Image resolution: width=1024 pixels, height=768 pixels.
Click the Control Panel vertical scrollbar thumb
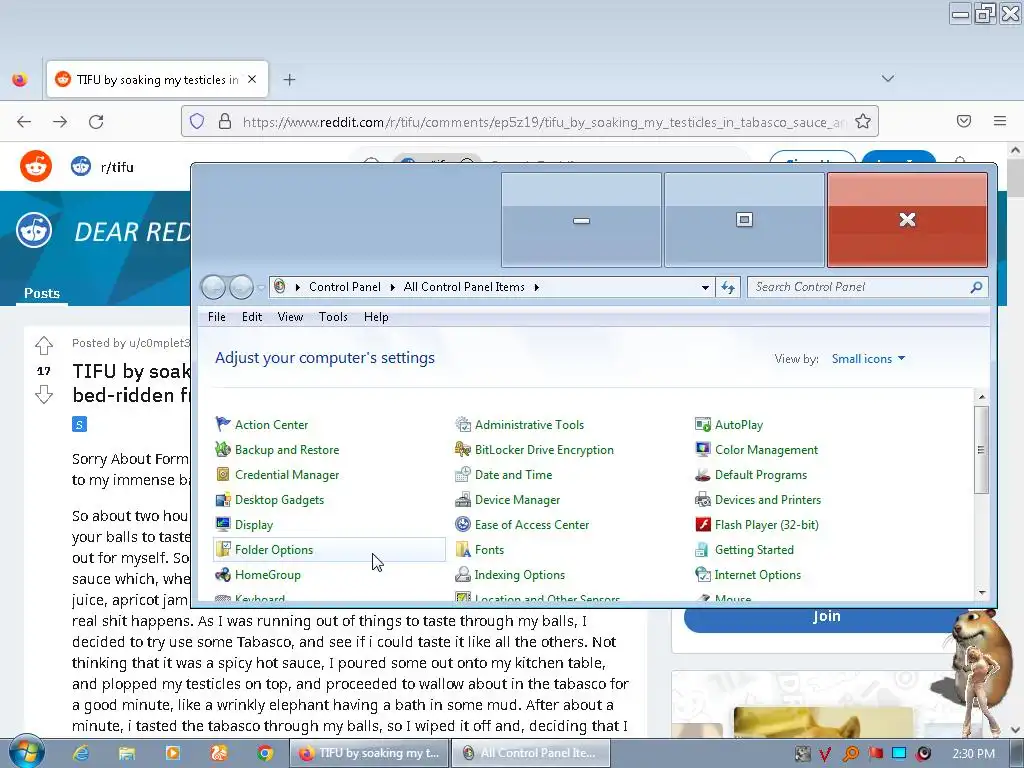click(981, 449)
